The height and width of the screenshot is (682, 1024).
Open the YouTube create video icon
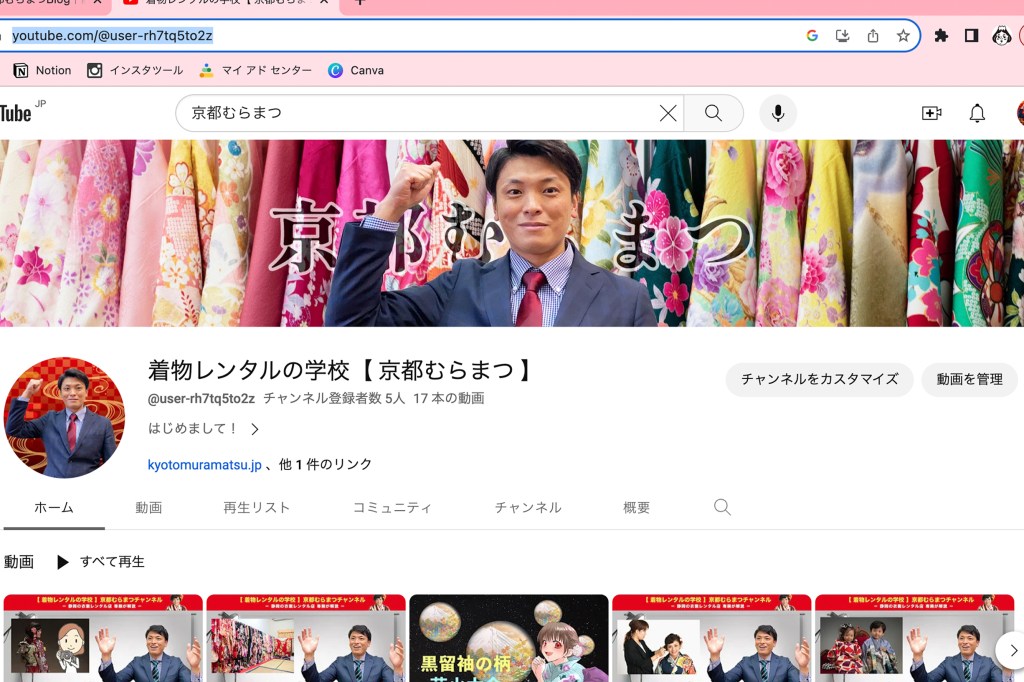(932, 113)
